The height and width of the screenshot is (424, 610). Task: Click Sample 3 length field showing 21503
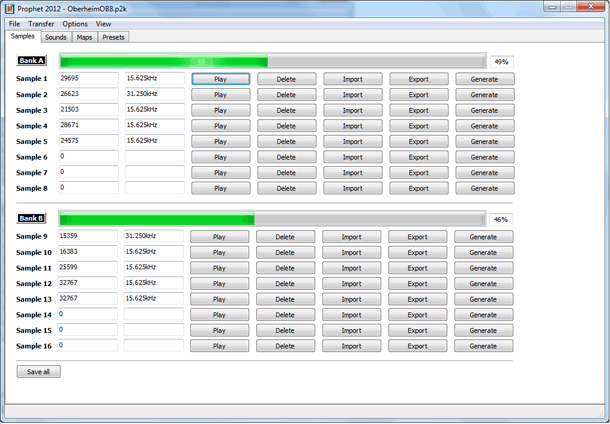click(89, 109)
